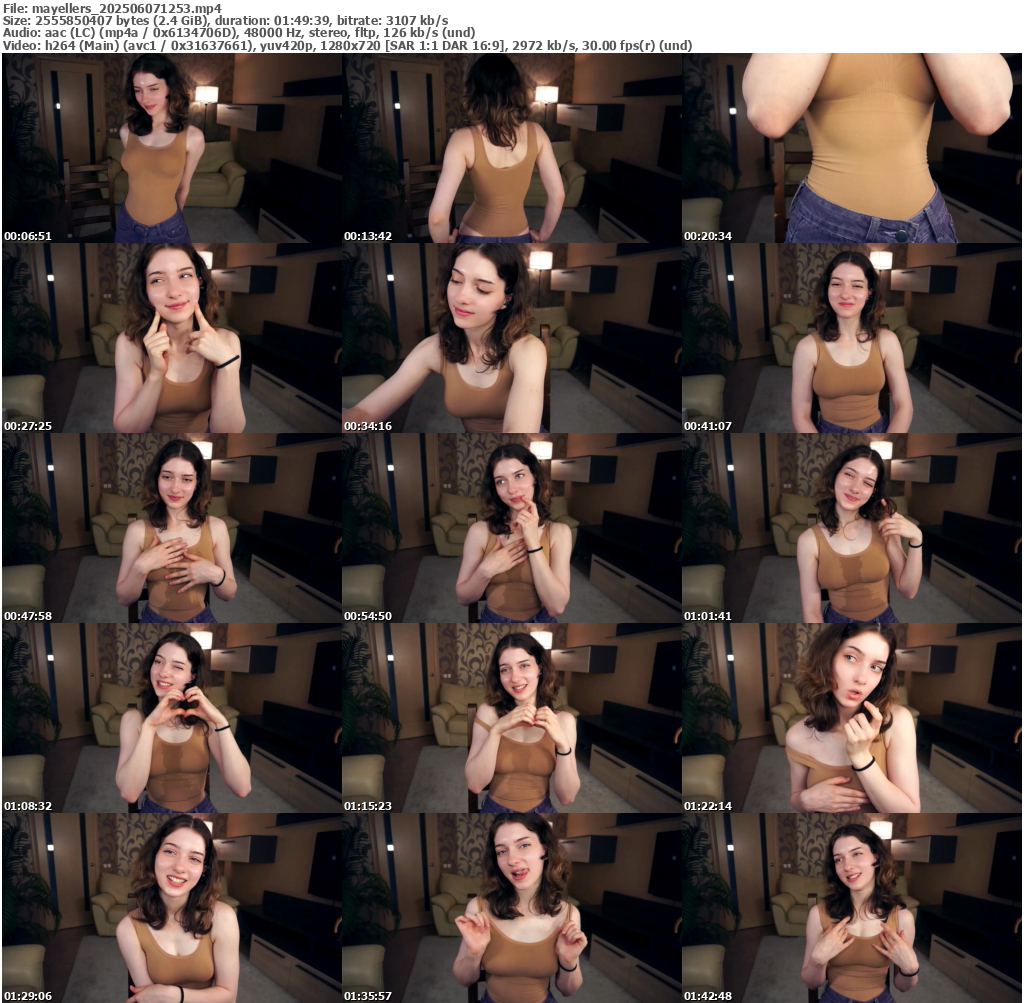The height and width of the screenshot is (1003, 1024).
Task: Pick the thumbnail at 01:22:14
Action: tap(852, 718)
